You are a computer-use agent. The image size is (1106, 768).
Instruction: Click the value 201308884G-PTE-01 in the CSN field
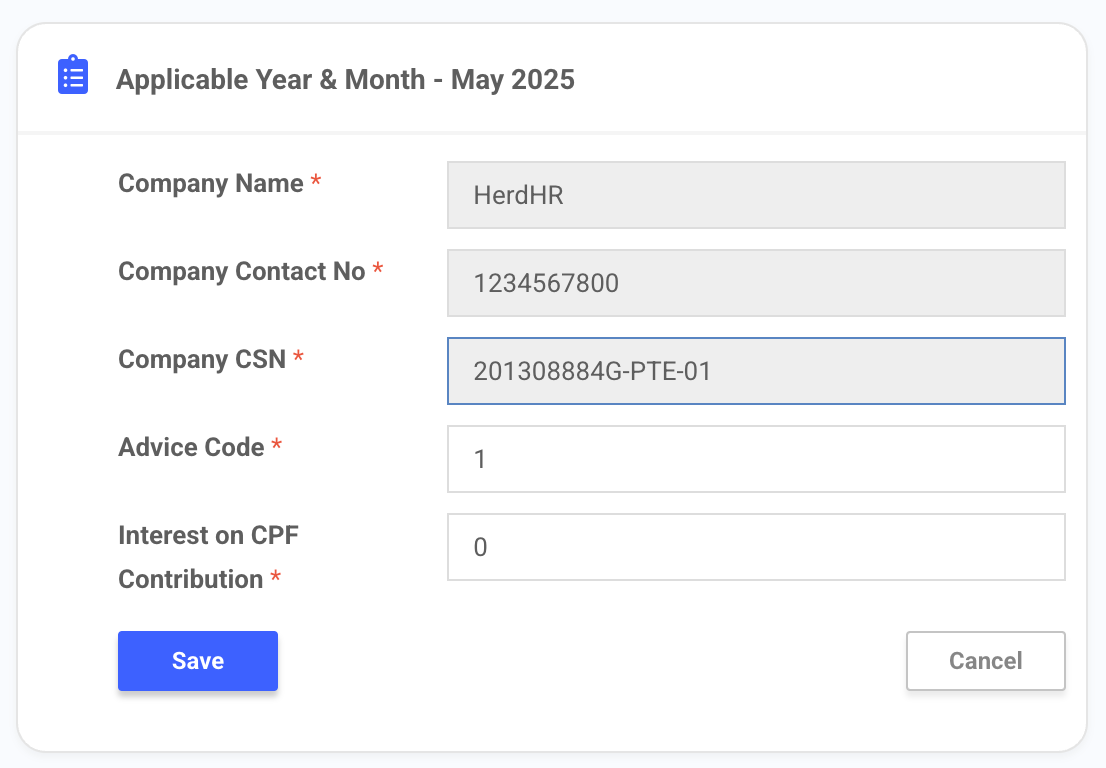point(592,370)
